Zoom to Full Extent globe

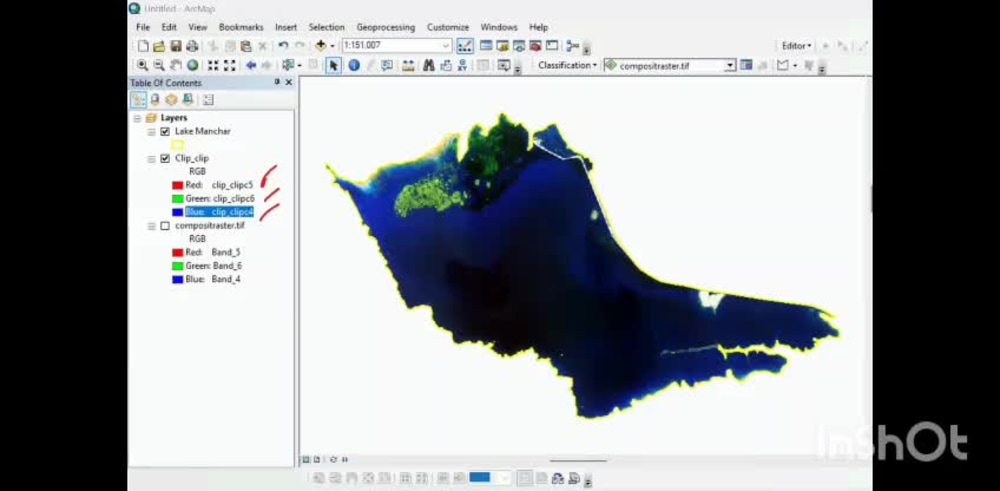(192, 65)
